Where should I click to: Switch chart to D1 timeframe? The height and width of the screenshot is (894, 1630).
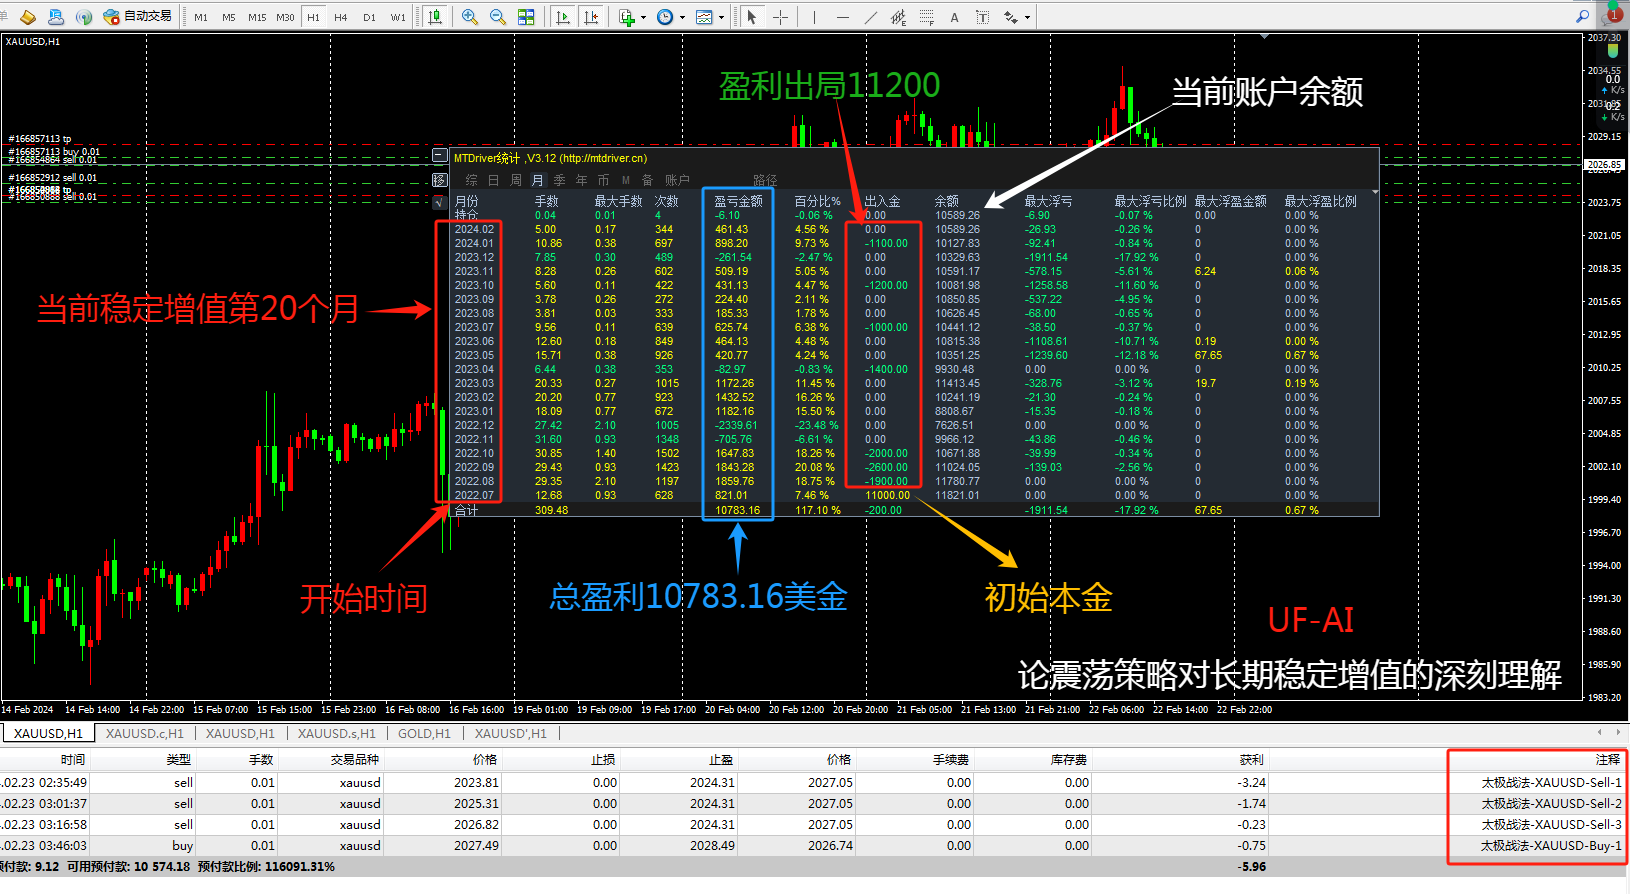pos(369,17)
